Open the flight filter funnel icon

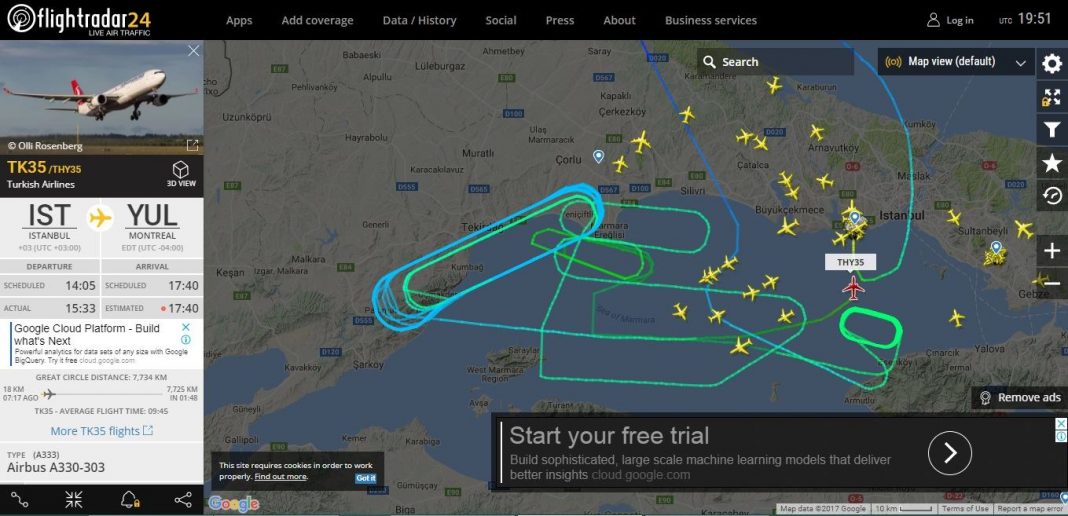coord(1052,129)
